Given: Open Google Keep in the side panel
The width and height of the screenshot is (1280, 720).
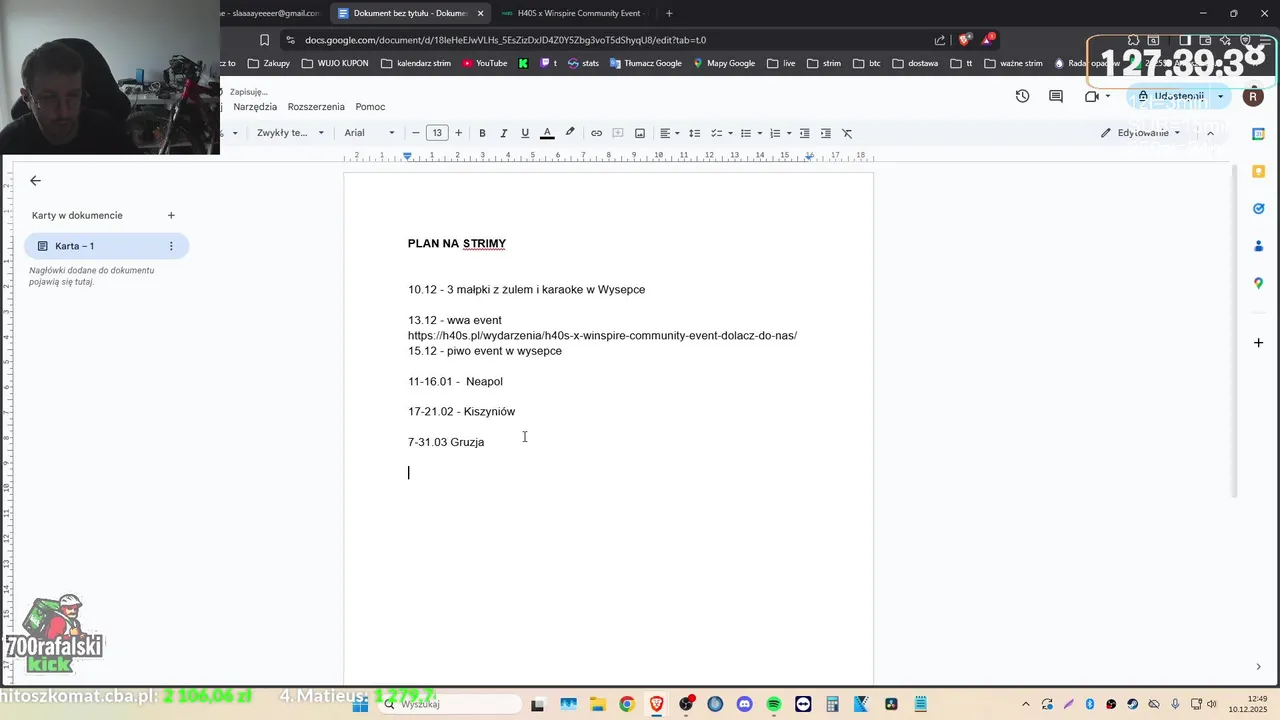Looking at the screenshot, I should (1259, 172).
